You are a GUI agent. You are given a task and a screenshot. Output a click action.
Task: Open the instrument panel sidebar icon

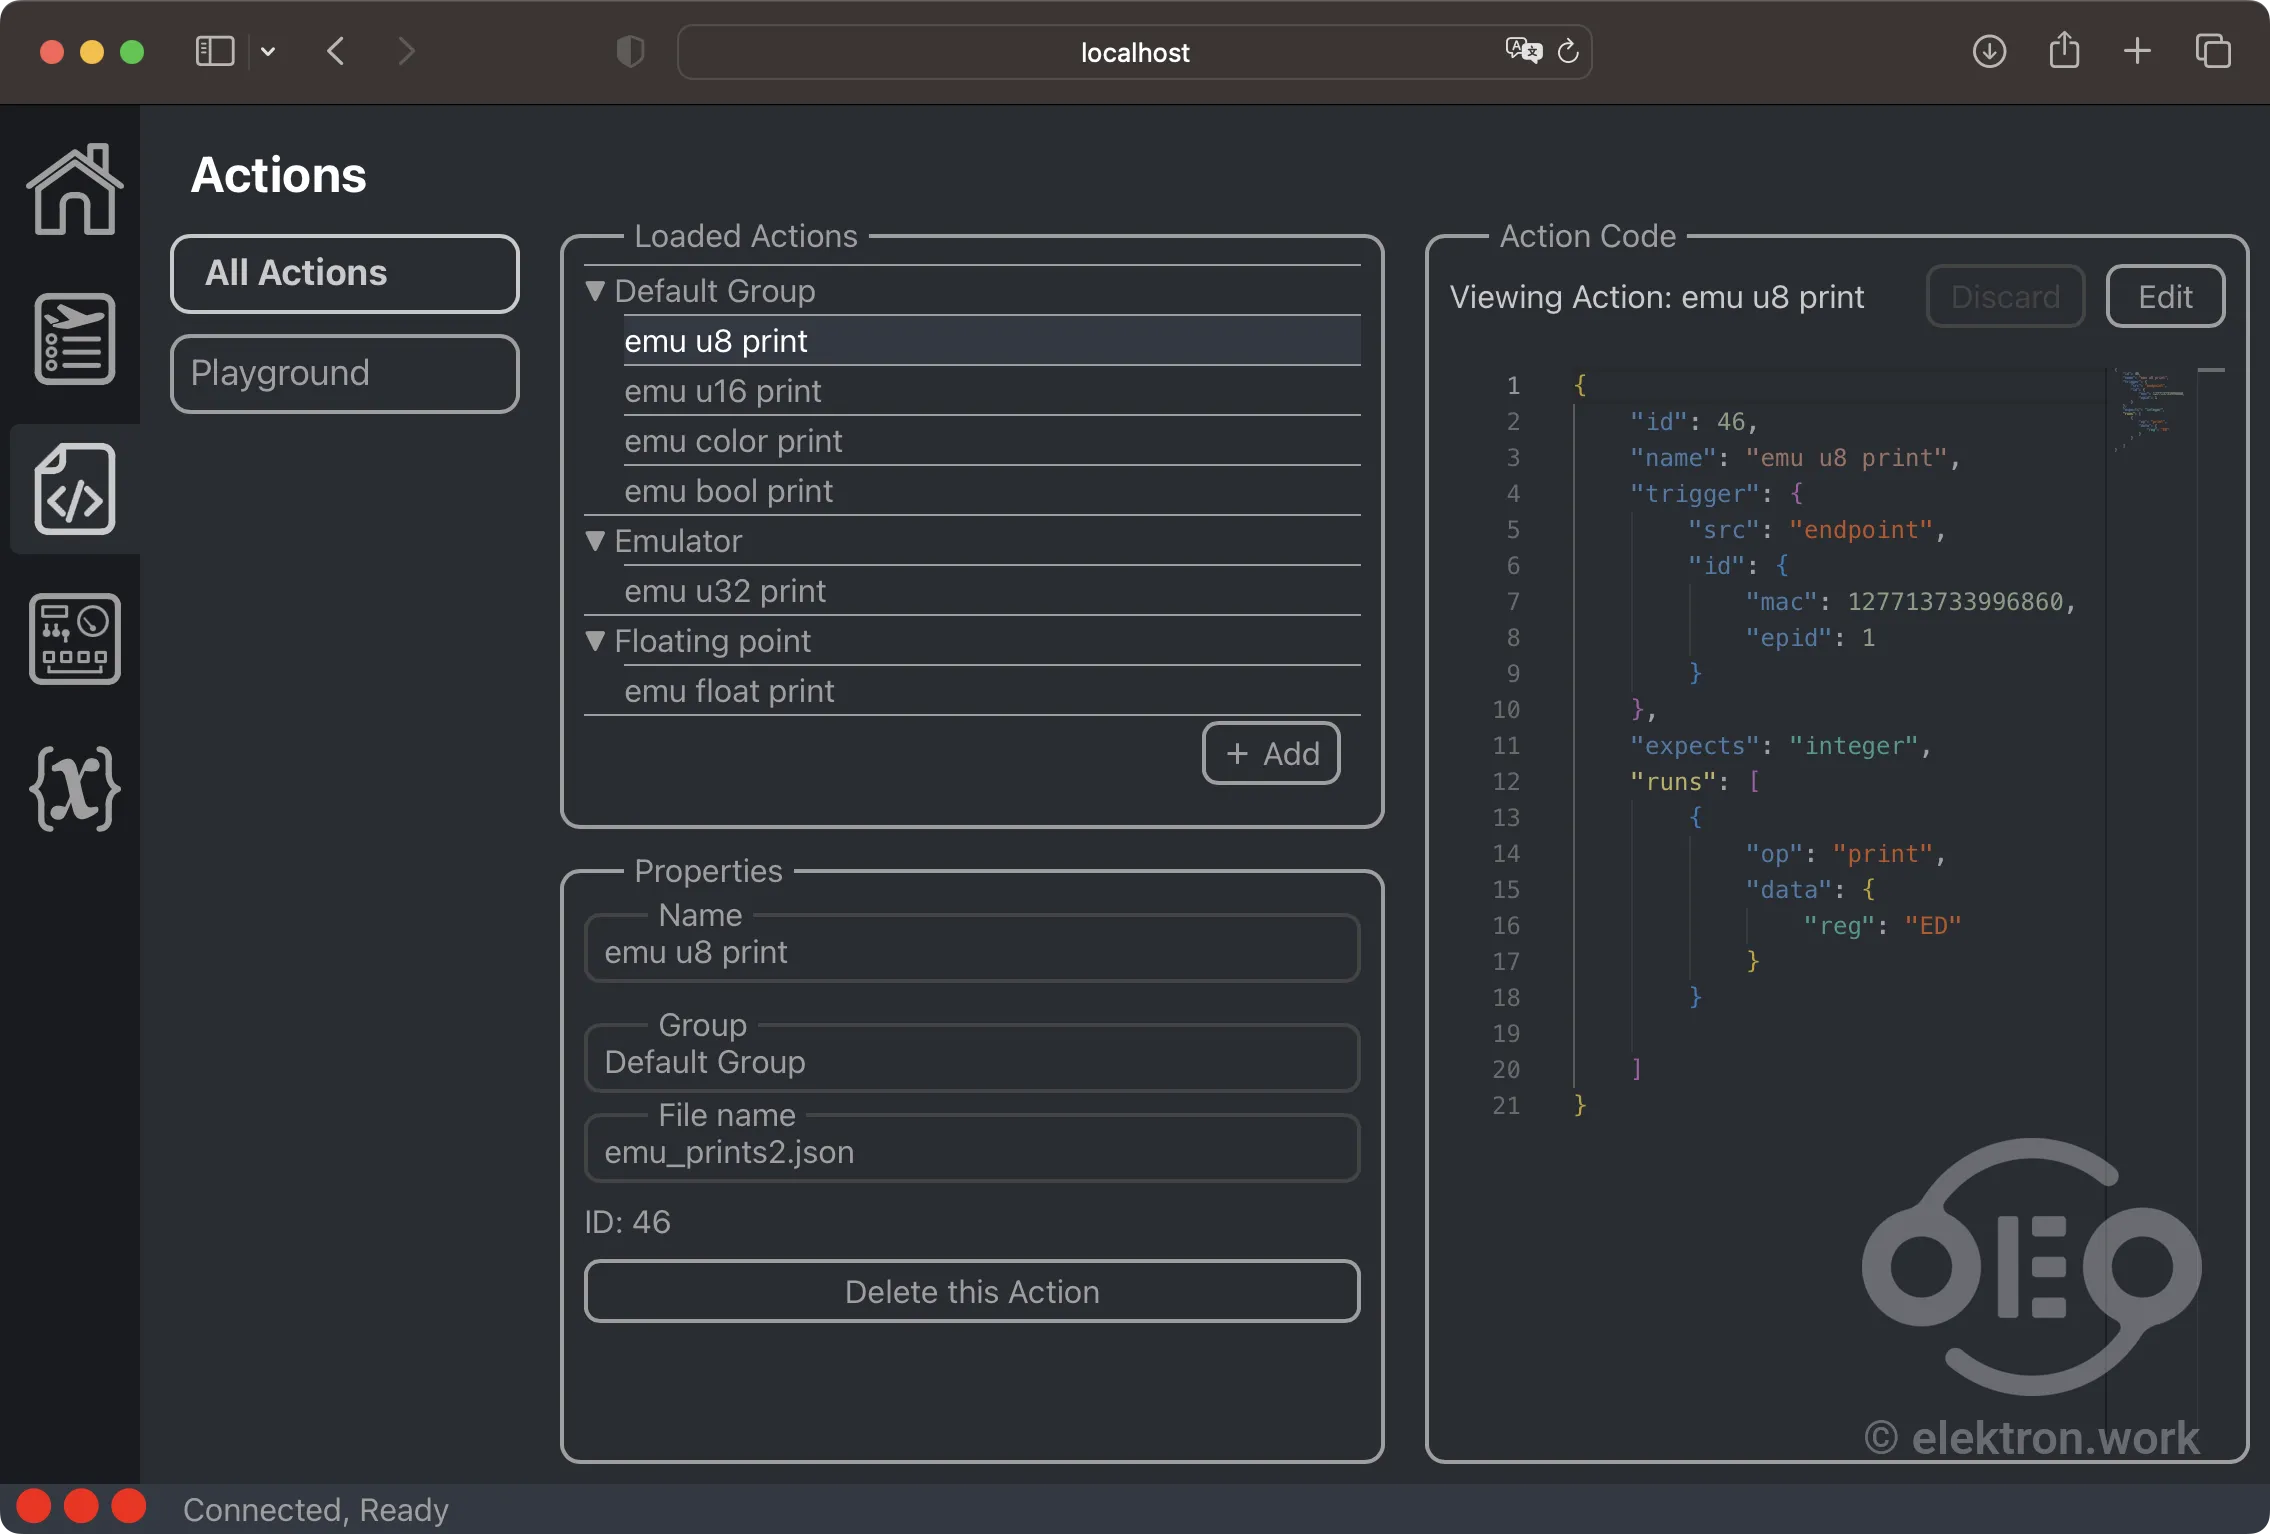pyautogui.click(x=75, y=639)
